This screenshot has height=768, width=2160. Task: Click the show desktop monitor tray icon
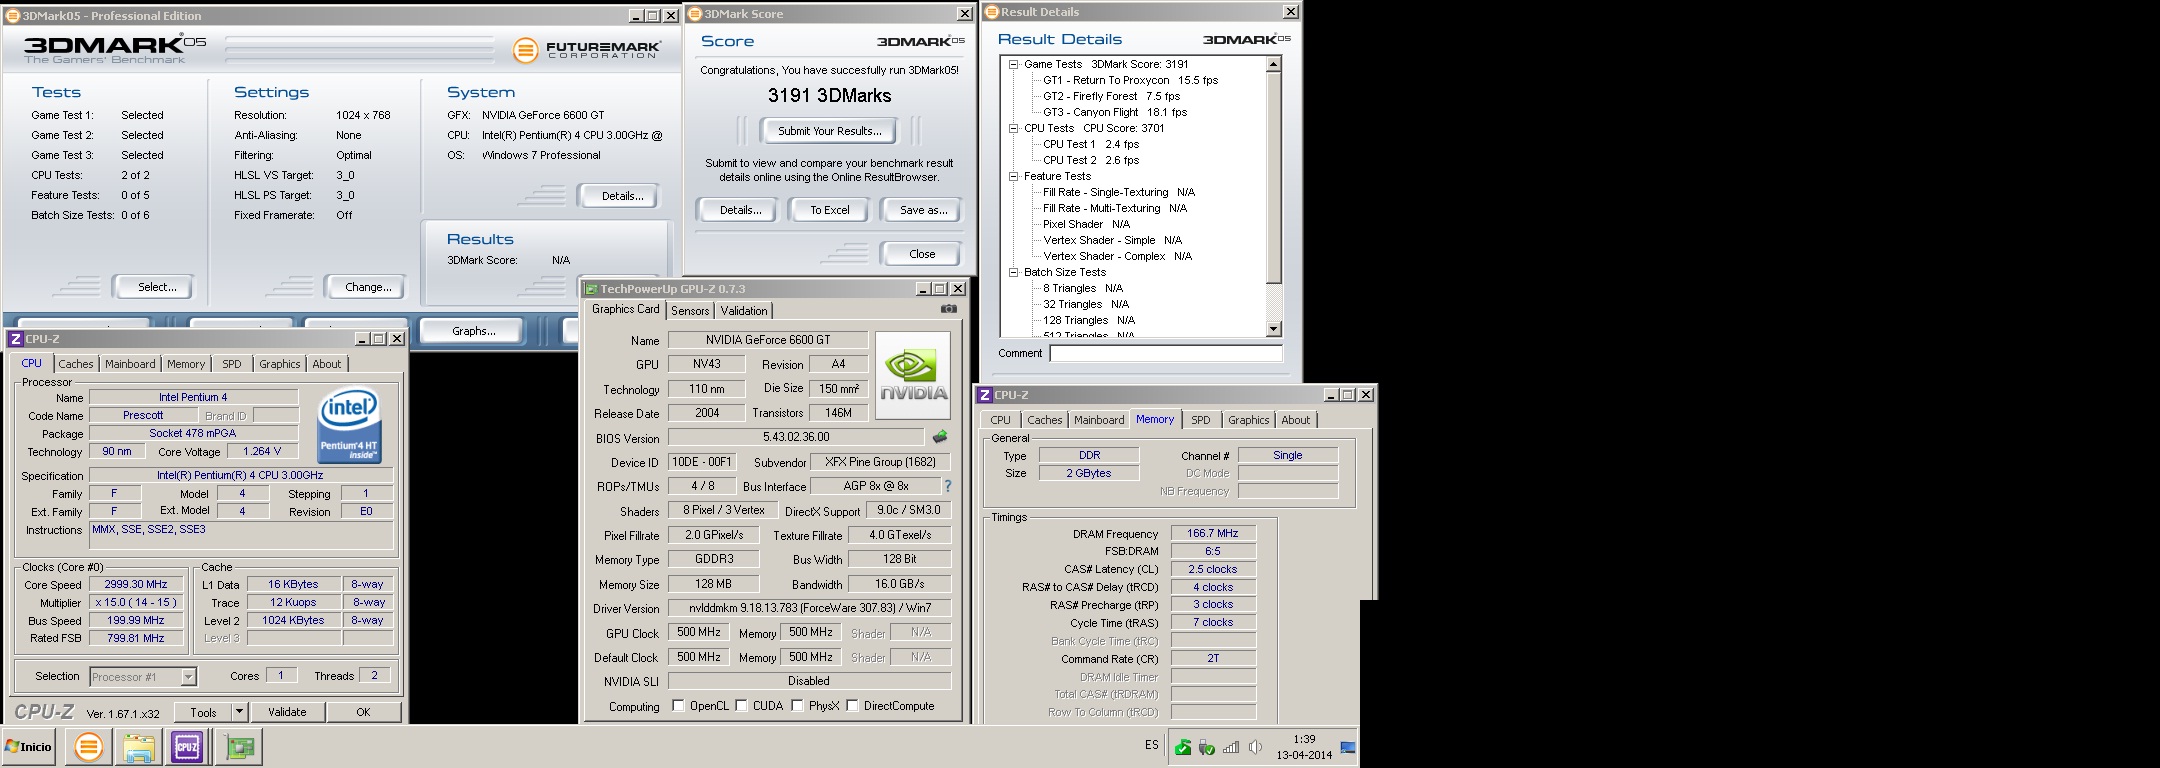point(1348,747)
